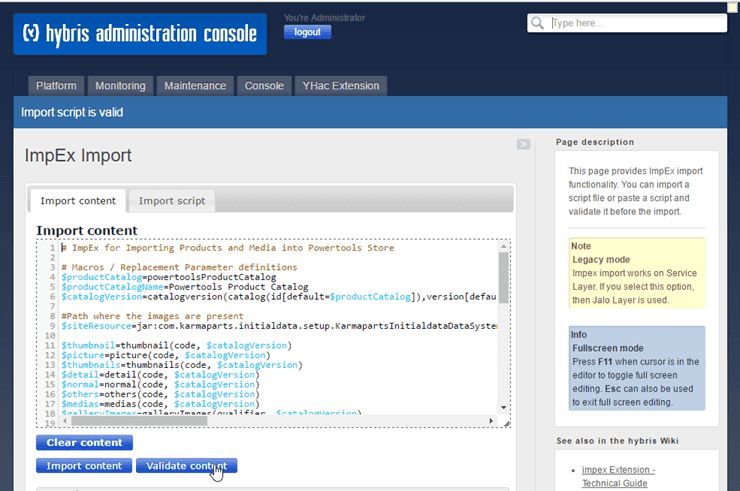
Task: Click the editor scroll up arrow
Action: pyautogui.click(x=504, y=246)
